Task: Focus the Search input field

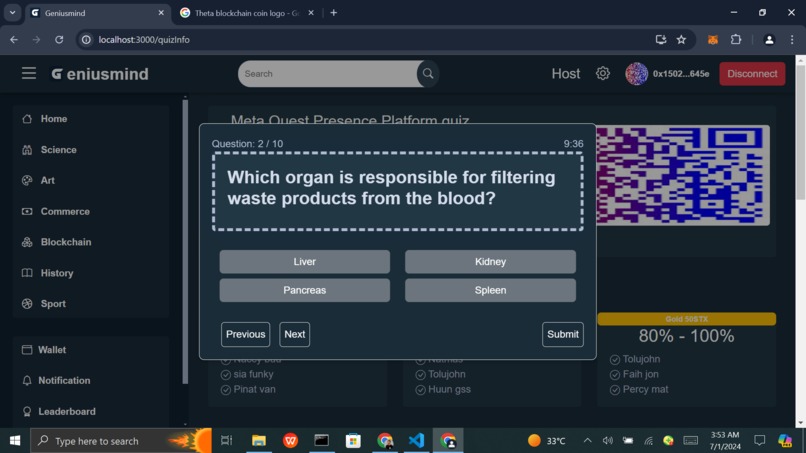Action: tap(329, 74)
